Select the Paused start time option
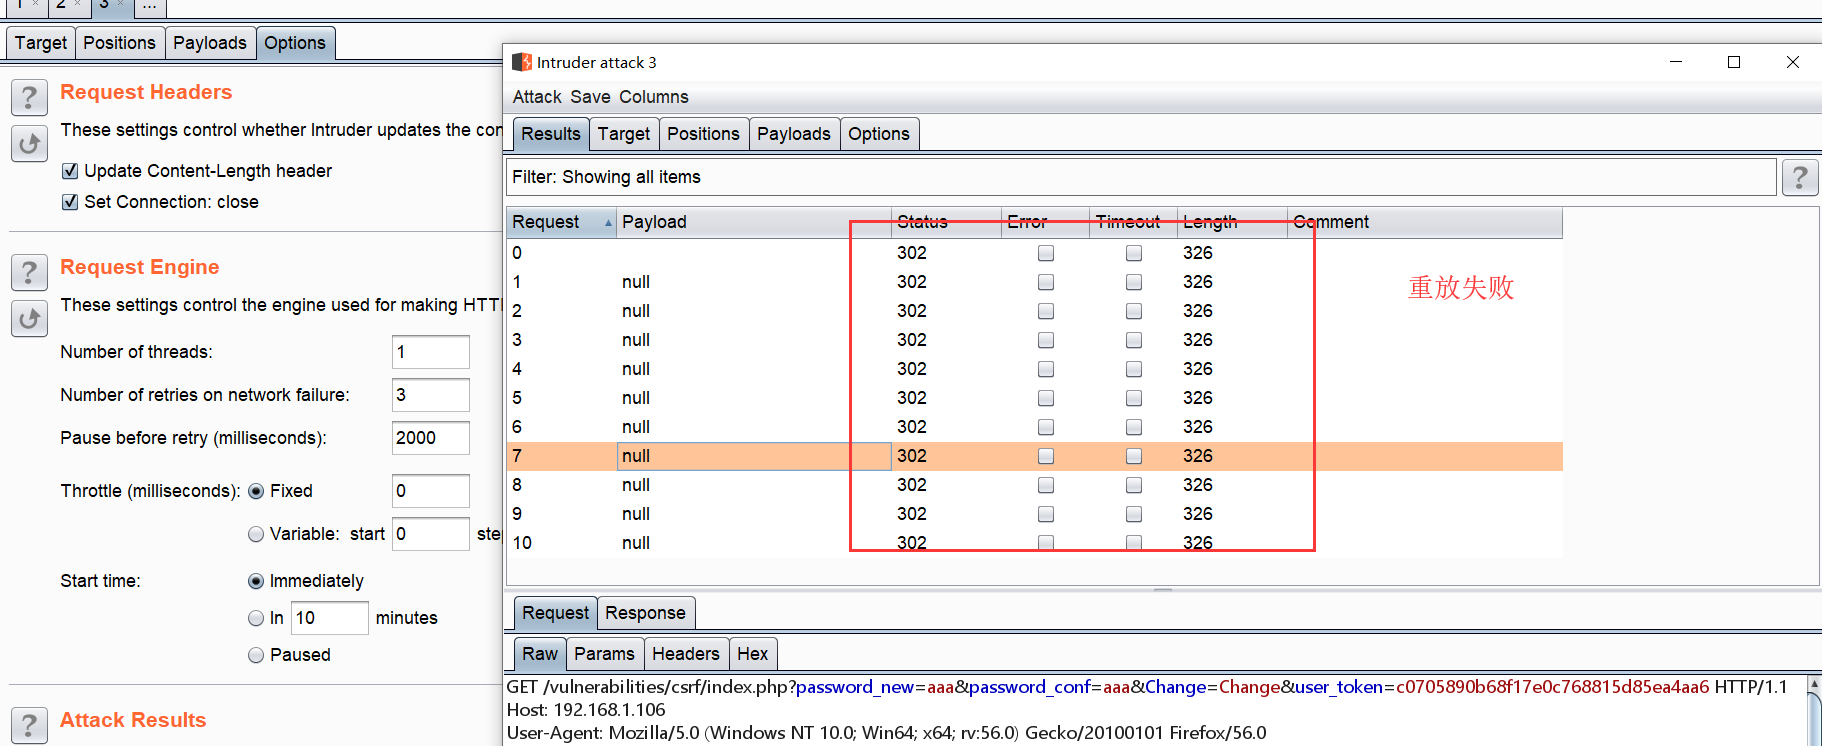The width and height of the screenshot is (1822, 746). (256, 655)
